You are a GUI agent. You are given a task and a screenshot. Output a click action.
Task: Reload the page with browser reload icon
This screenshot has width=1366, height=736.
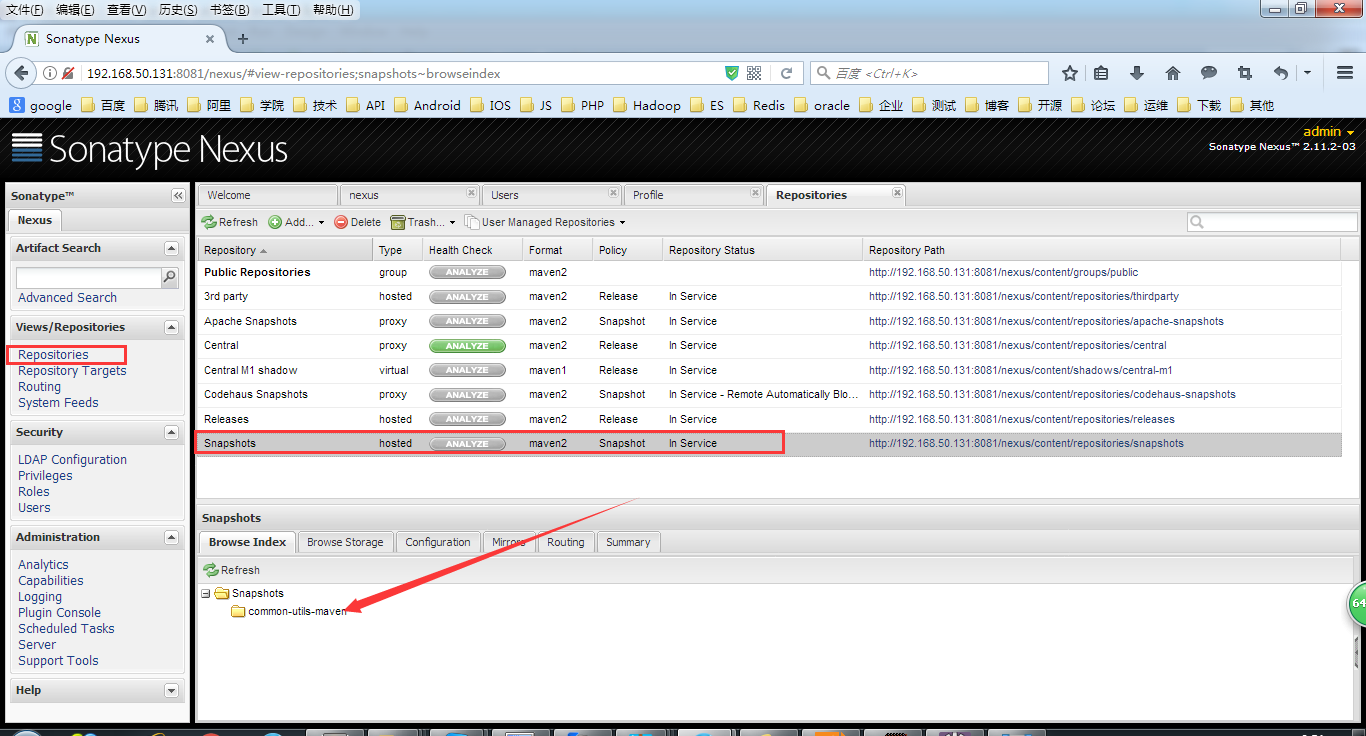(787, 73)
